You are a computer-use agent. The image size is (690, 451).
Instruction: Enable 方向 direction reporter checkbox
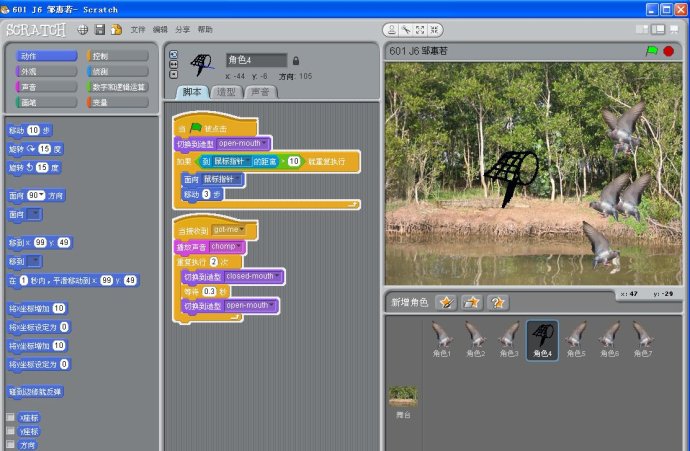[11, 444]
